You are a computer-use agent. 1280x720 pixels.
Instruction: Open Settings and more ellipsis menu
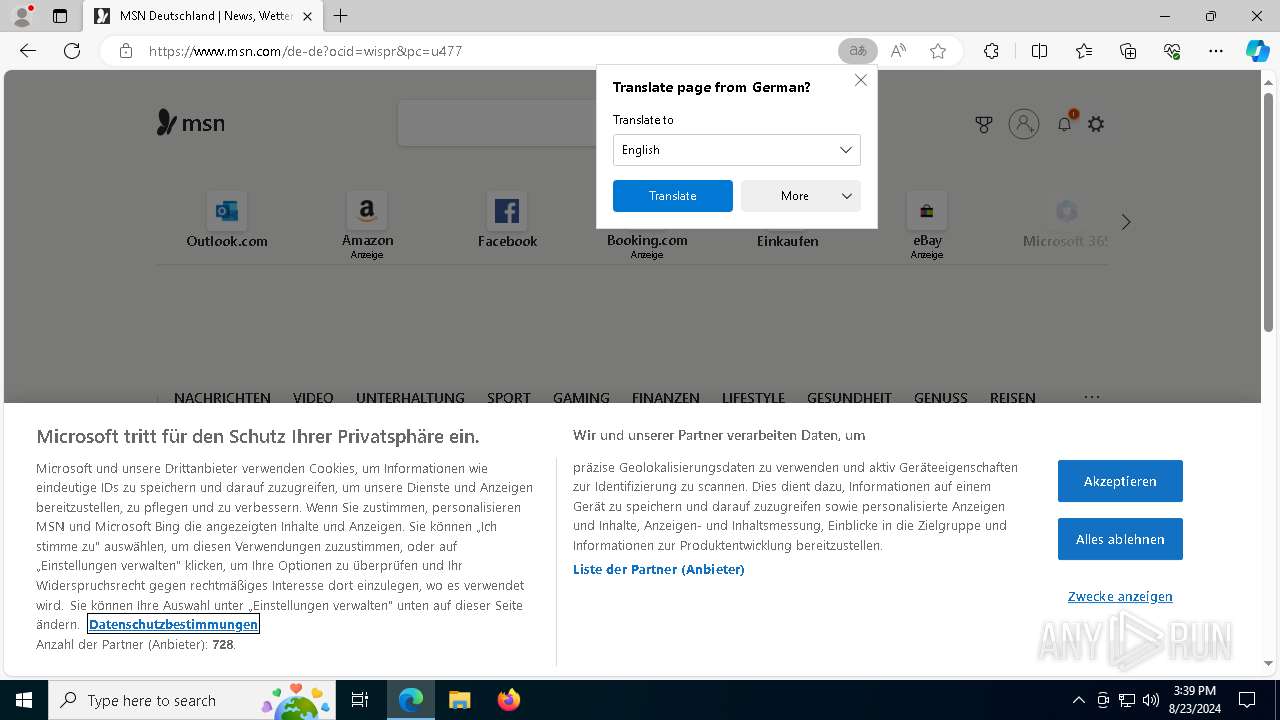1216,51
